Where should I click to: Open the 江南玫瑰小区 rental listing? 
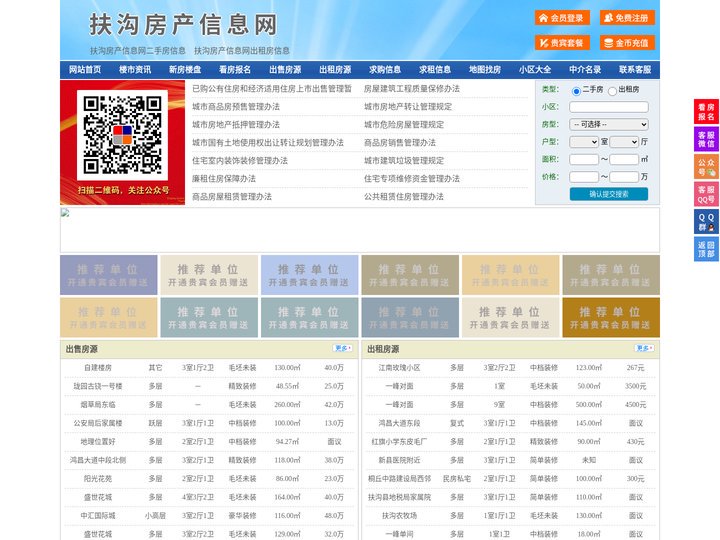(x=399, y=368)
